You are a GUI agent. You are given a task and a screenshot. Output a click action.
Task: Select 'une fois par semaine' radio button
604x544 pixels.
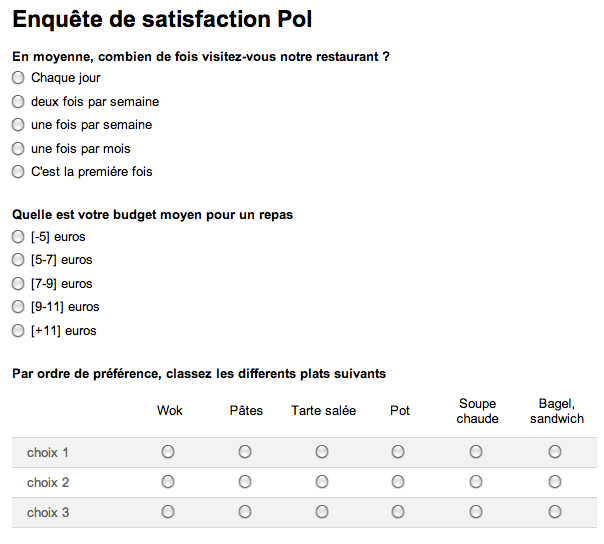18,125
